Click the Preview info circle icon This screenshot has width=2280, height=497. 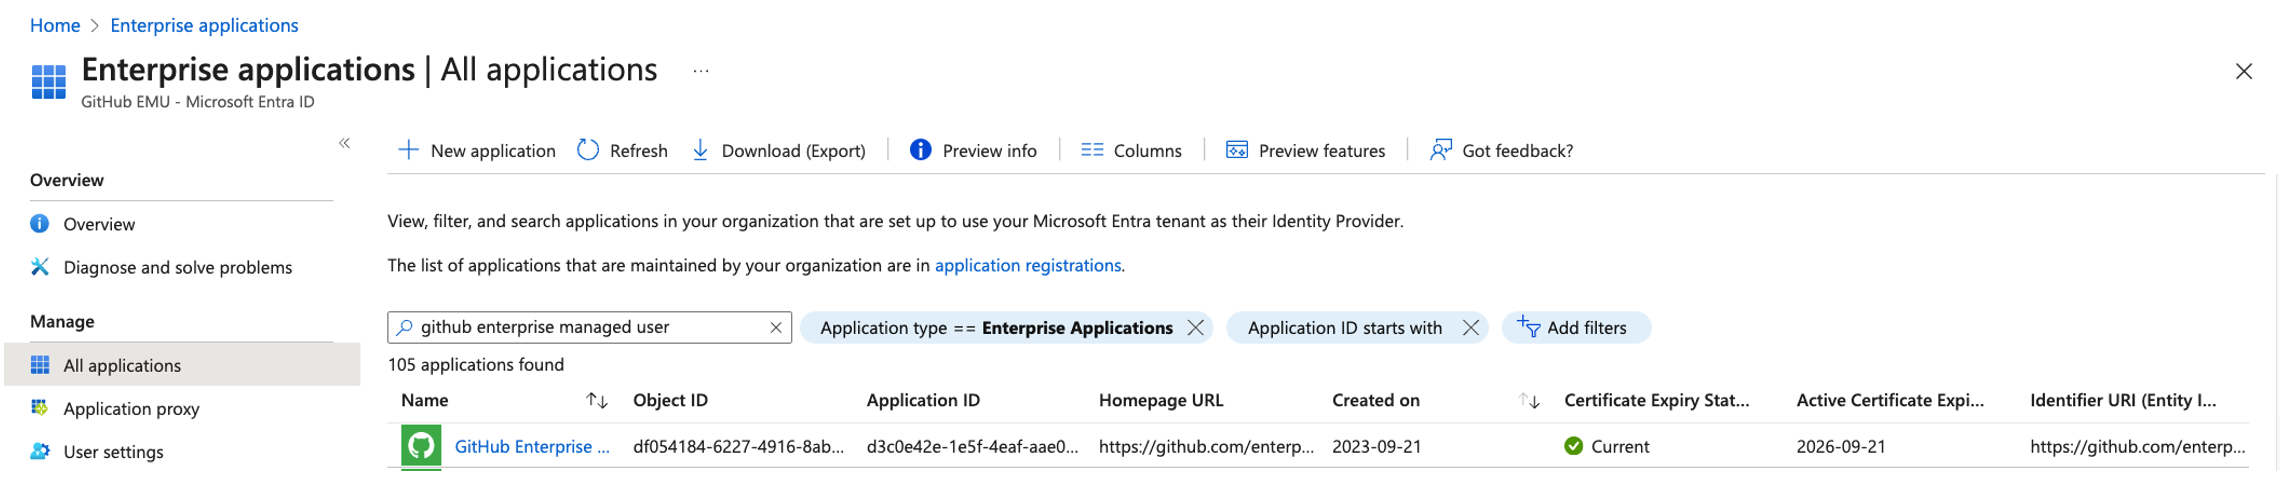(x=920, y=150)
